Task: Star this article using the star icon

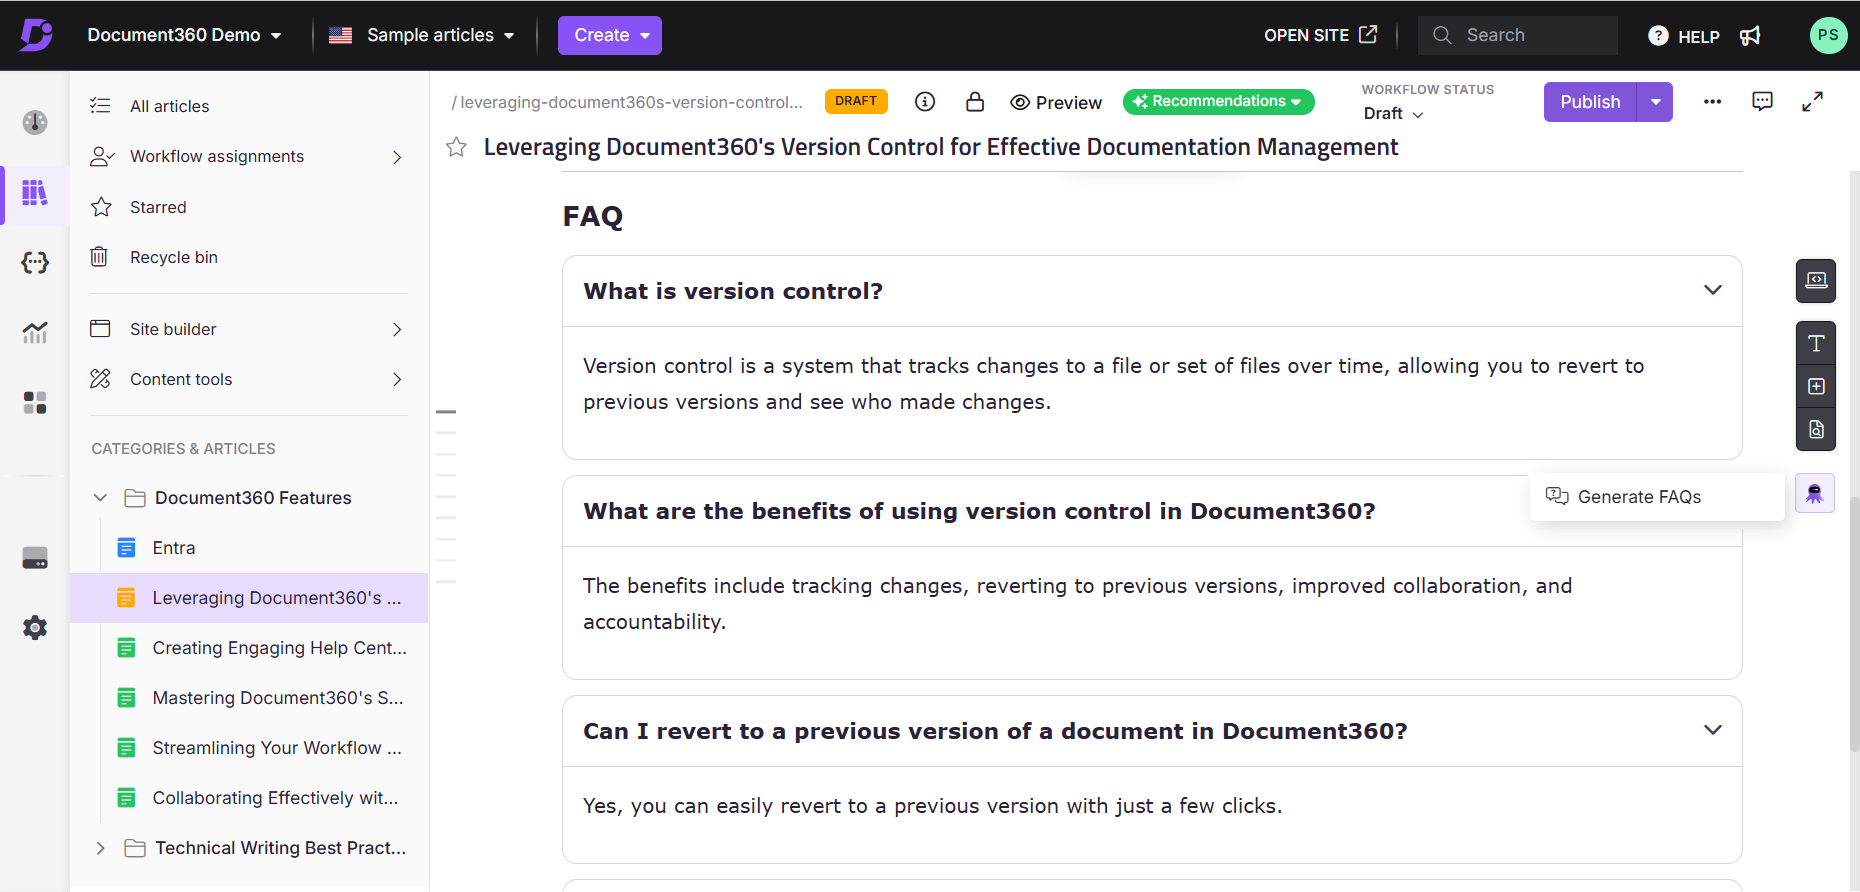Action: 456,147
